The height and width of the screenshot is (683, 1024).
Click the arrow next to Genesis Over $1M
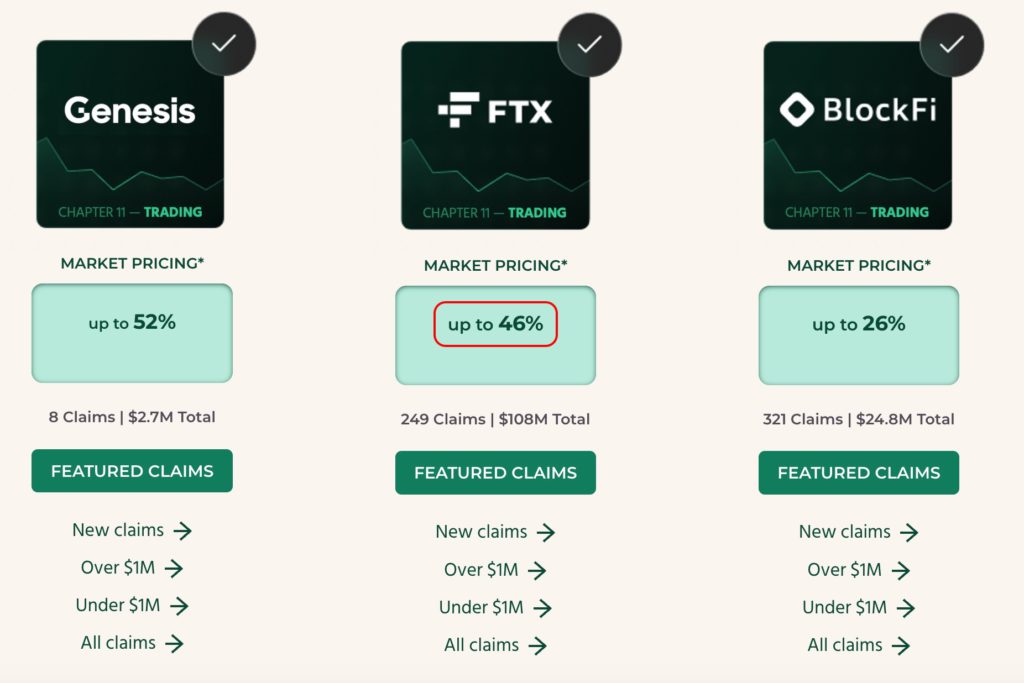pyautogui.click(x=175, y=568)
